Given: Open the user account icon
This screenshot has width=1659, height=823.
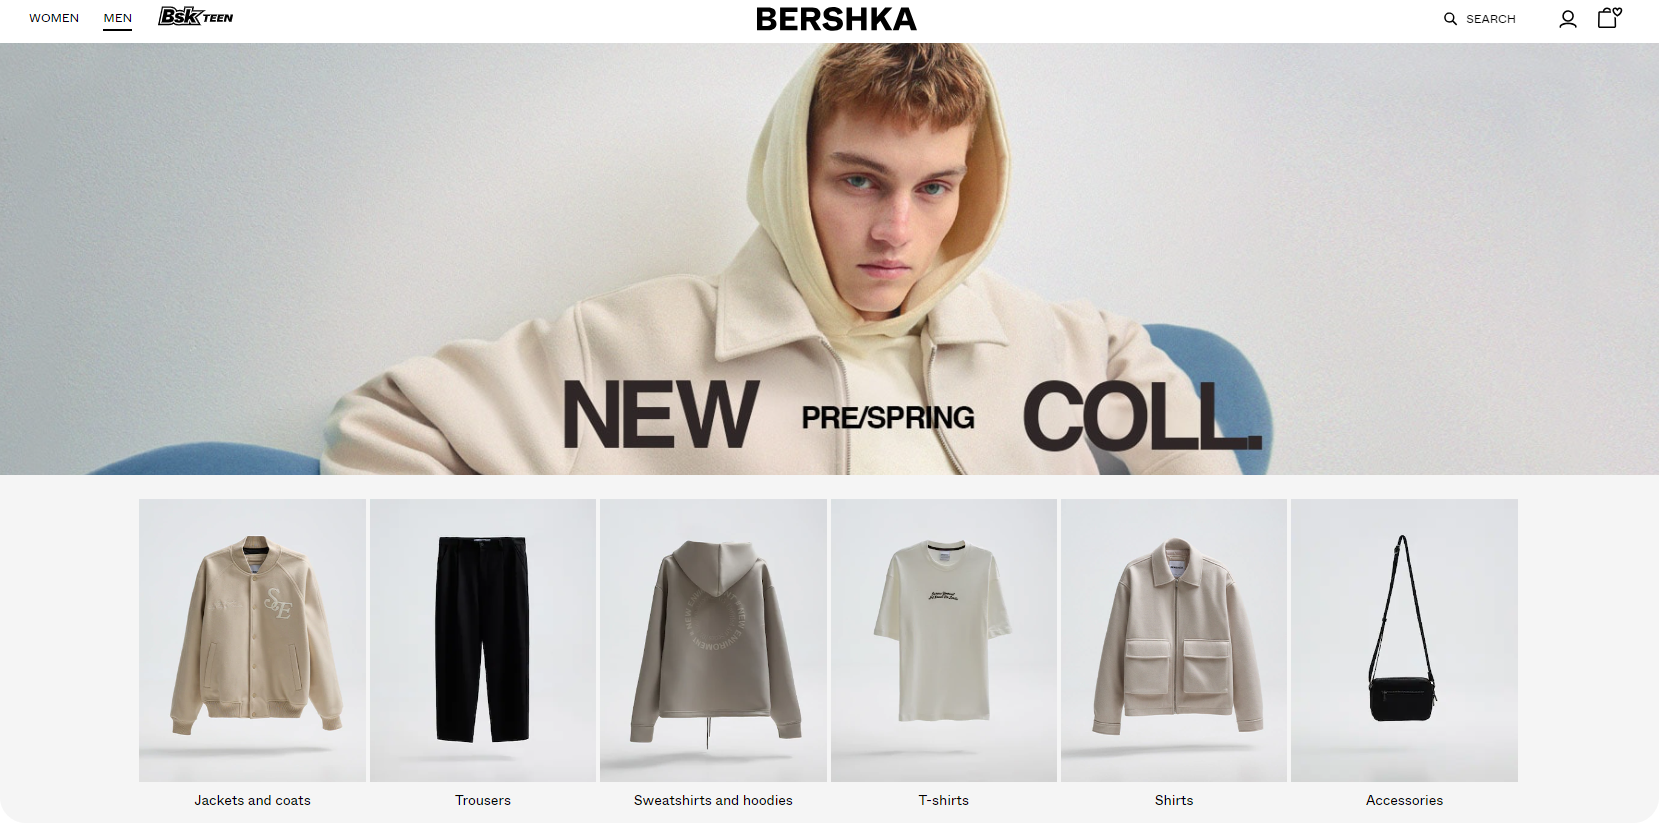Looking at the screenshot, I should click(x=1568, y=19).
